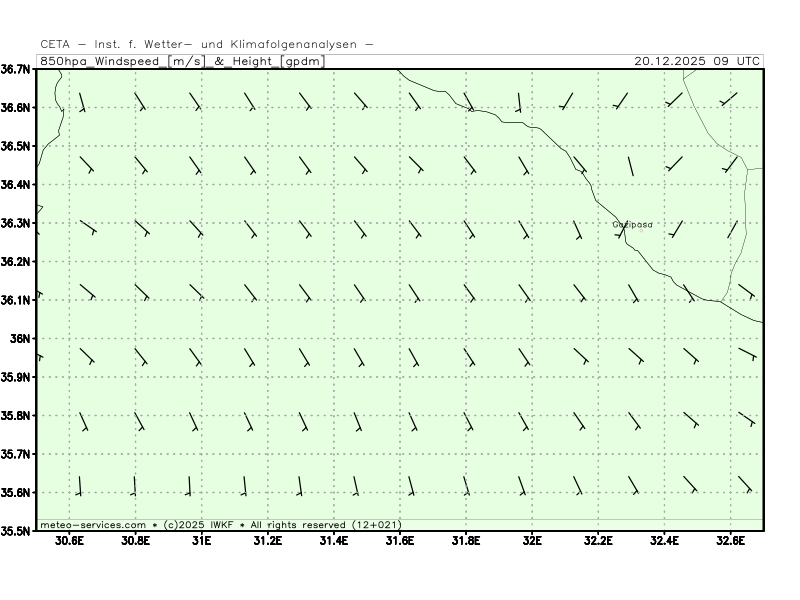
Task: Click the top-left wind barb on the map
Action: [x=81, y=102]
